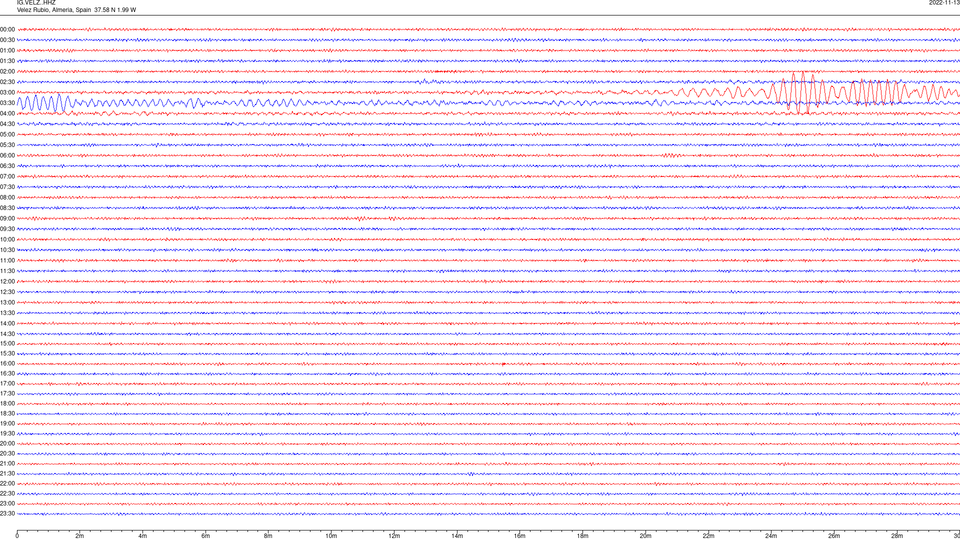The image size is (960, 540).
Task: Click the 23:00 time label
Action: (x=7, y=504)
